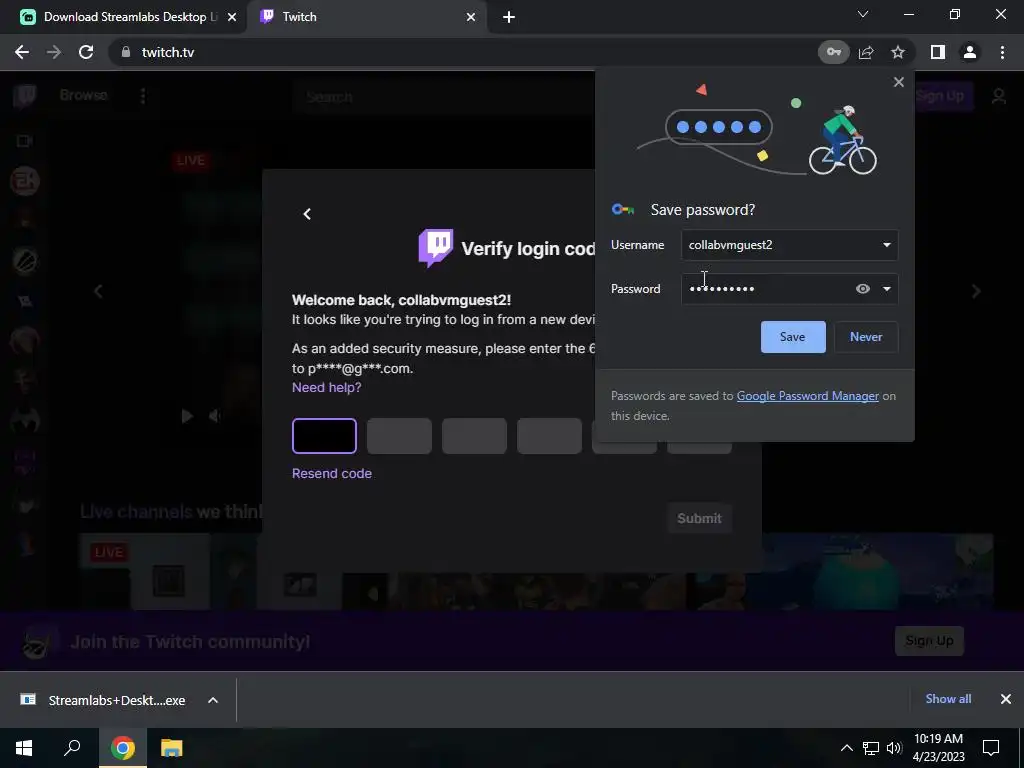Show hidden system tray icons

point(846,748)
